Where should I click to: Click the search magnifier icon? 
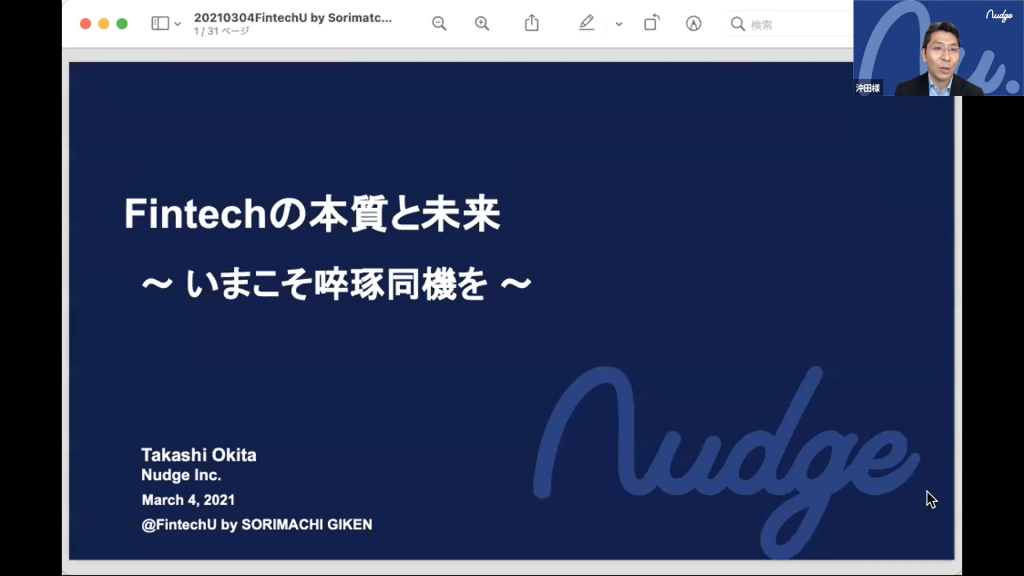click(737, 24)
